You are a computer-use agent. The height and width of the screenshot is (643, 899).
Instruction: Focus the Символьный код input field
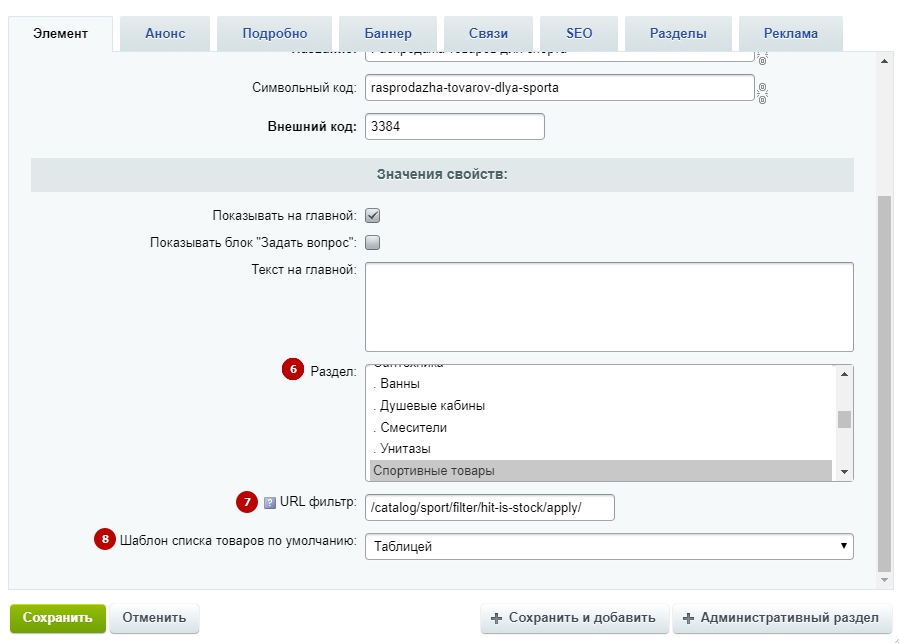(560, 88)
